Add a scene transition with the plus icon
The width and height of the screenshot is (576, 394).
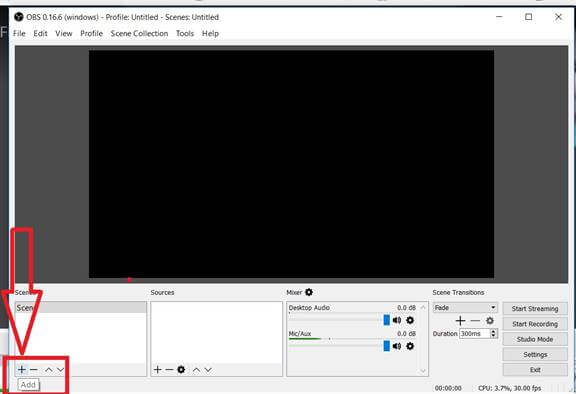[x=460, y=321]
